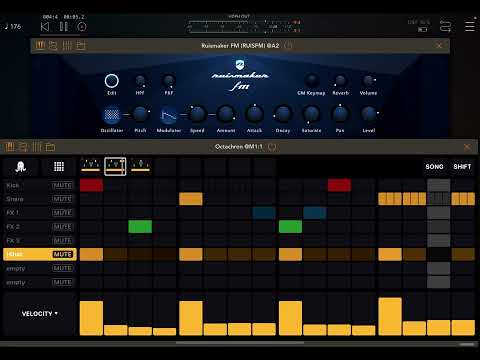This screenshot has height=360, width=480.
Task: Select the third pattern slot
Action: click(x=140, y=166)
